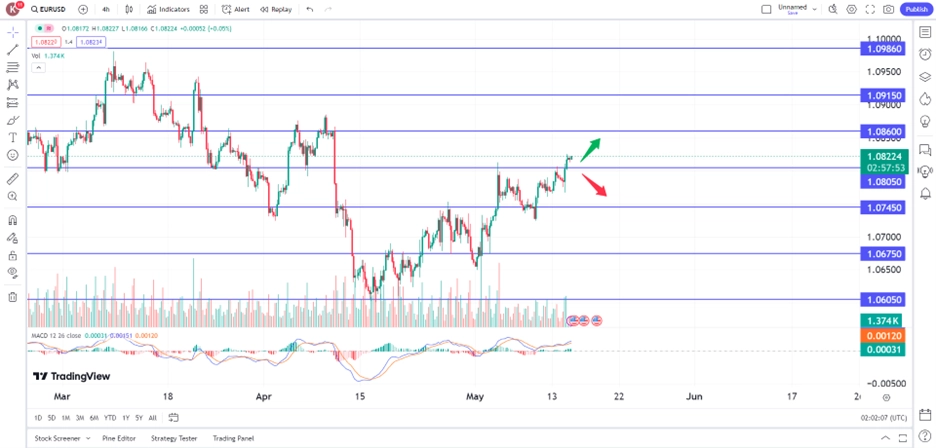
Task: Set the time range to 5D
Action: click(x=52, y=418)
